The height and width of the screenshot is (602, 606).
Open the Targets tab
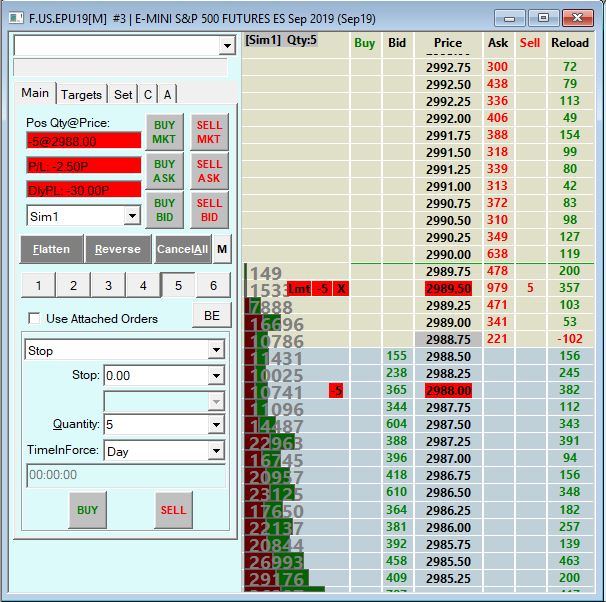(x=81, y=94)
